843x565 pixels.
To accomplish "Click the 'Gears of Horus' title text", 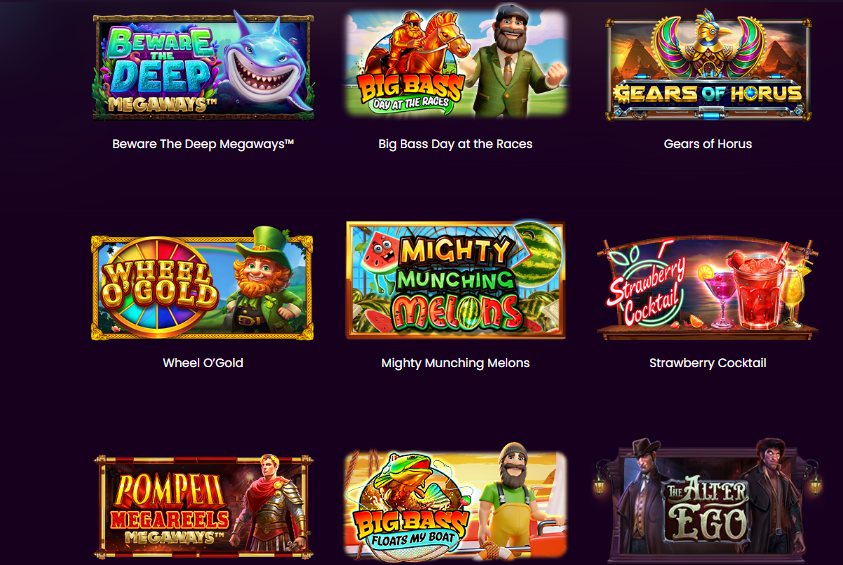I will tap(708, 144).
